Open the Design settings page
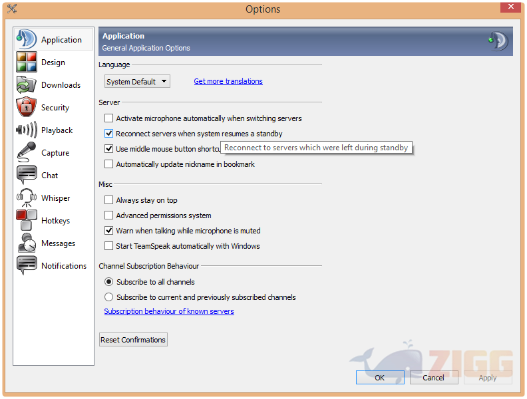527x399 pixels. (x=53, y=62)
